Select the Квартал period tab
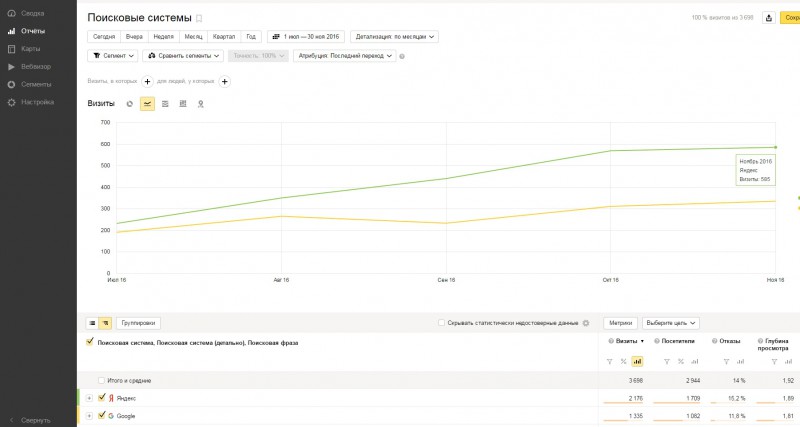This screenshot has width=800, height=427. [223, 36]
